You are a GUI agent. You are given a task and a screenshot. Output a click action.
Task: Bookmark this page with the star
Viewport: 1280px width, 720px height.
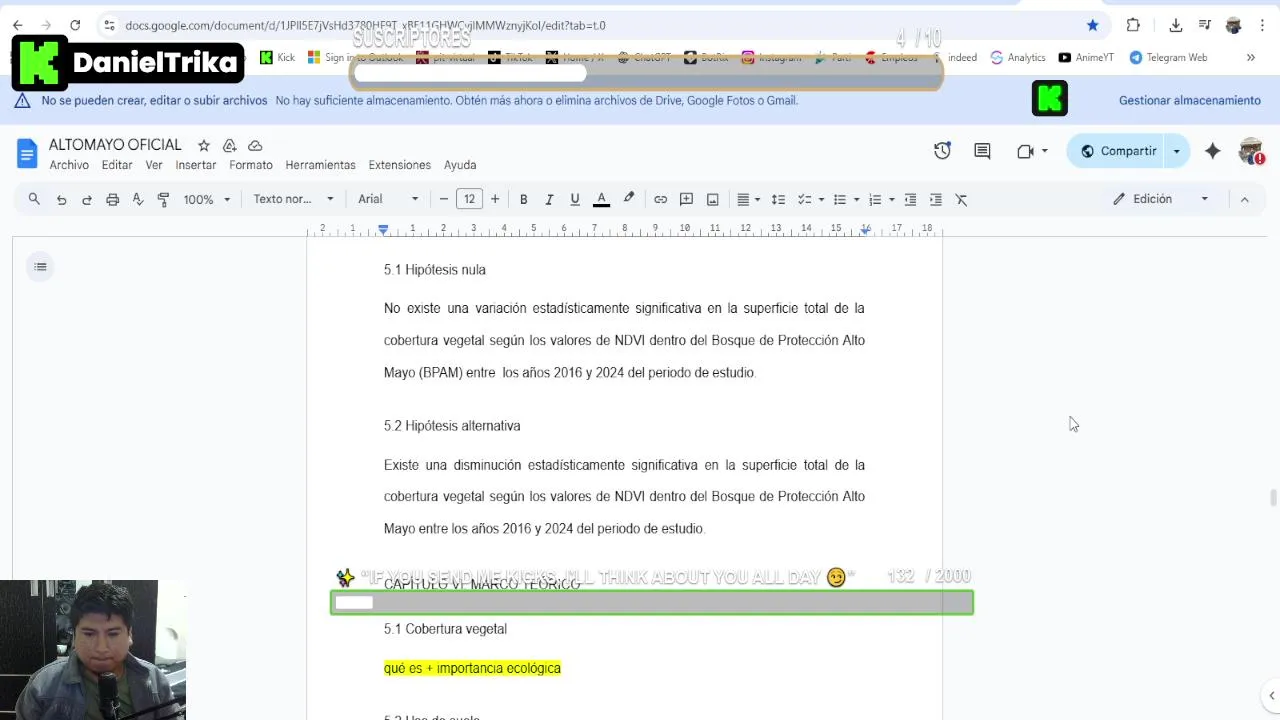click(1092, 25)
